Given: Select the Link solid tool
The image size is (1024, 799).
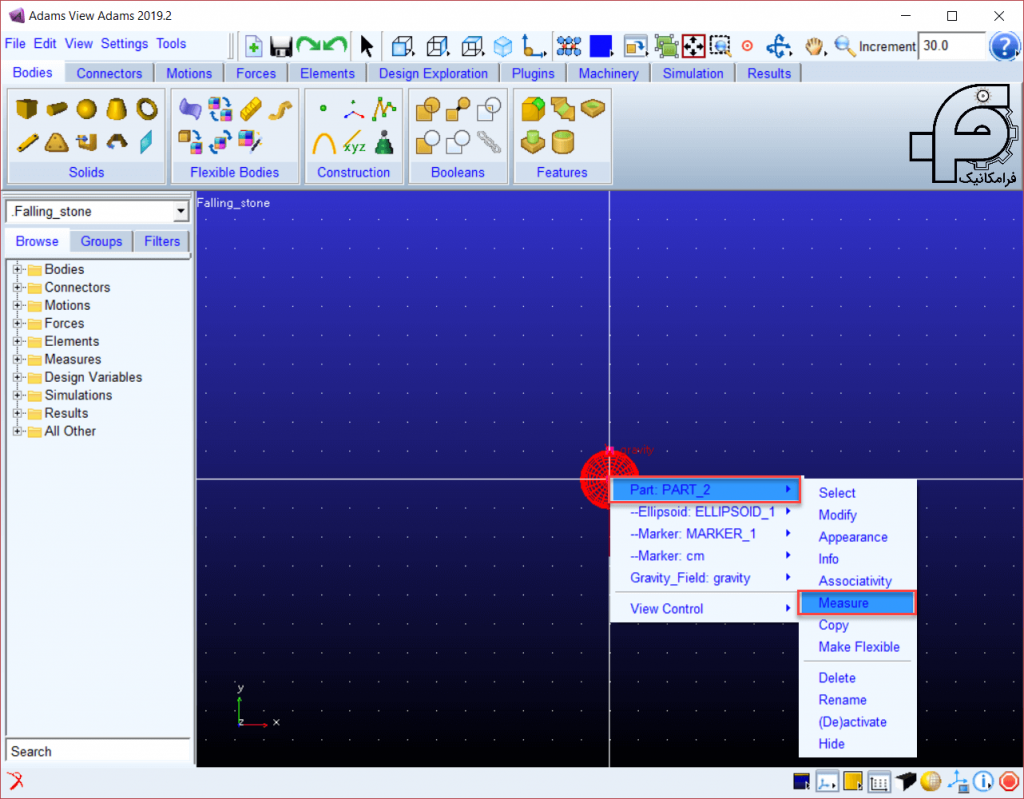Looking at the screenshot, I should (x=27, y=142).
